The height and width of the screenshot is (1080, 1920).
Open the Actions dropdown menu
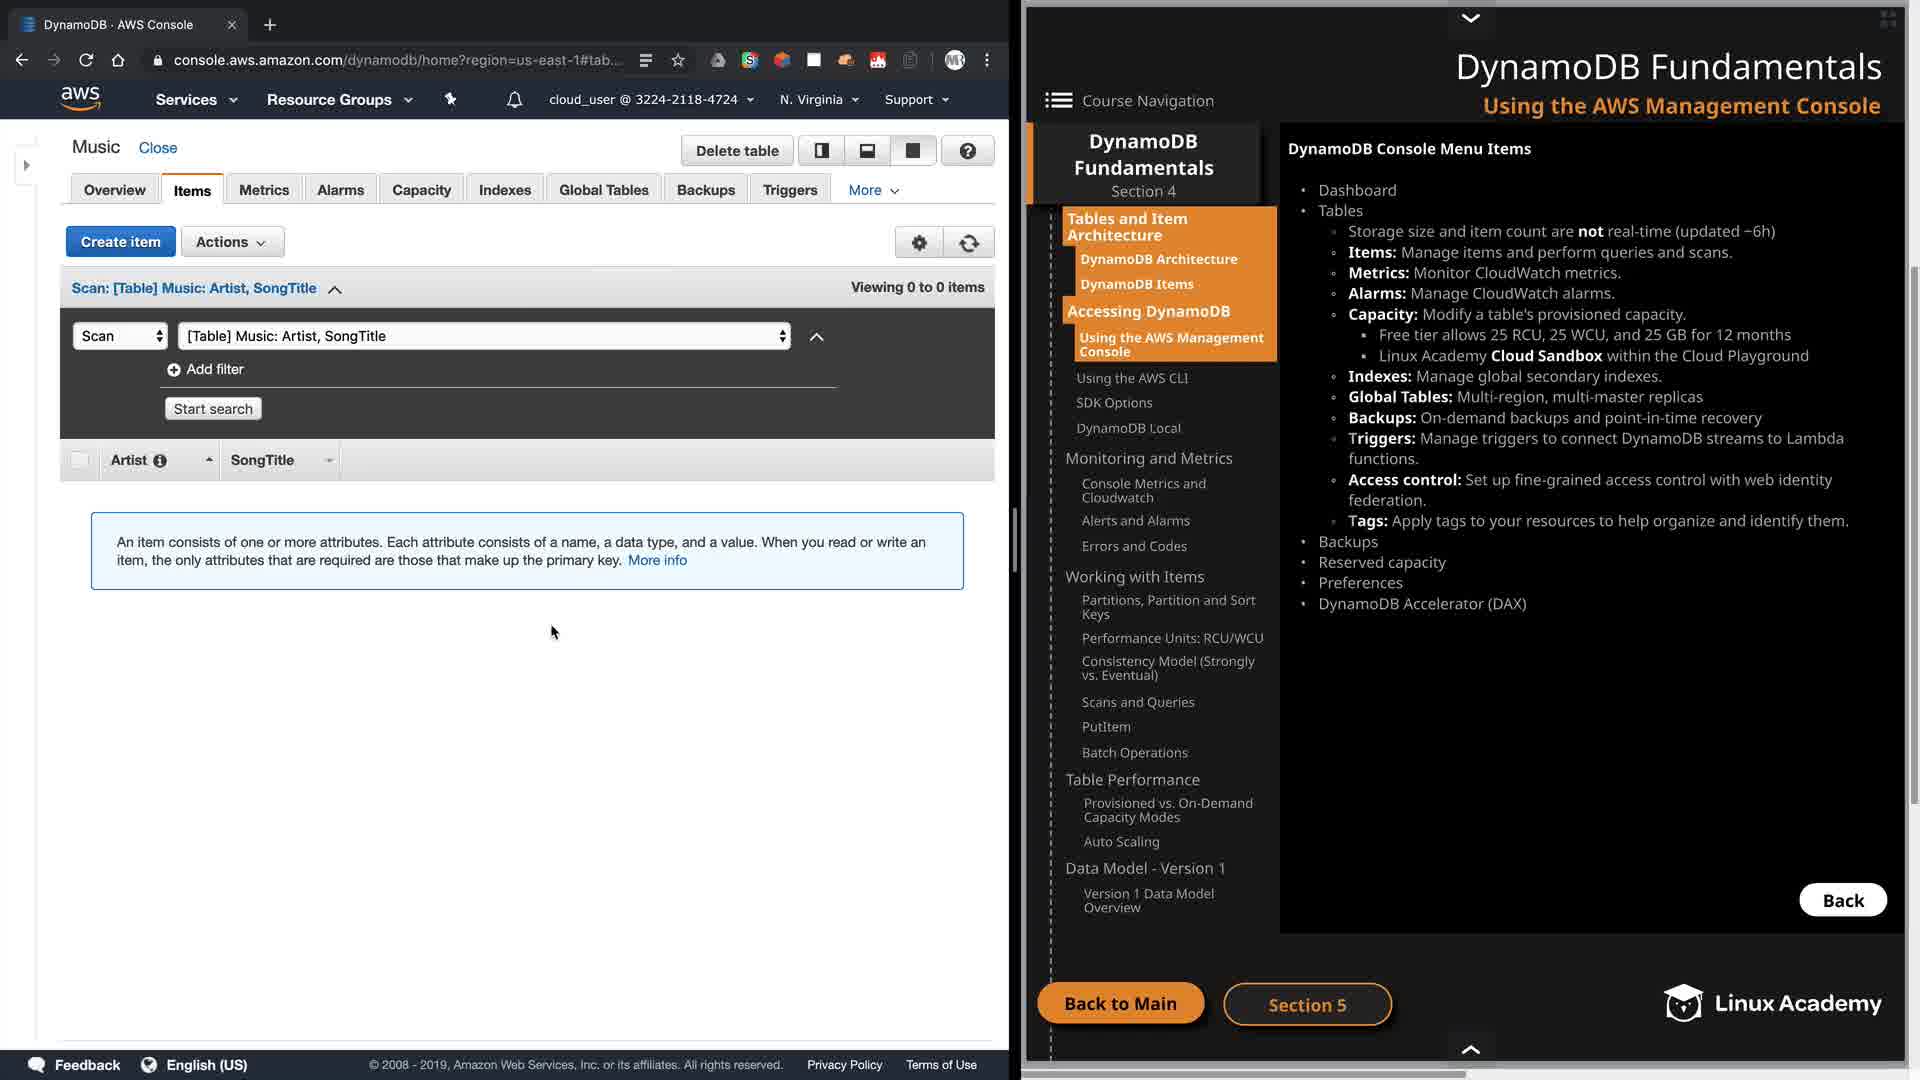coord(232,242)
